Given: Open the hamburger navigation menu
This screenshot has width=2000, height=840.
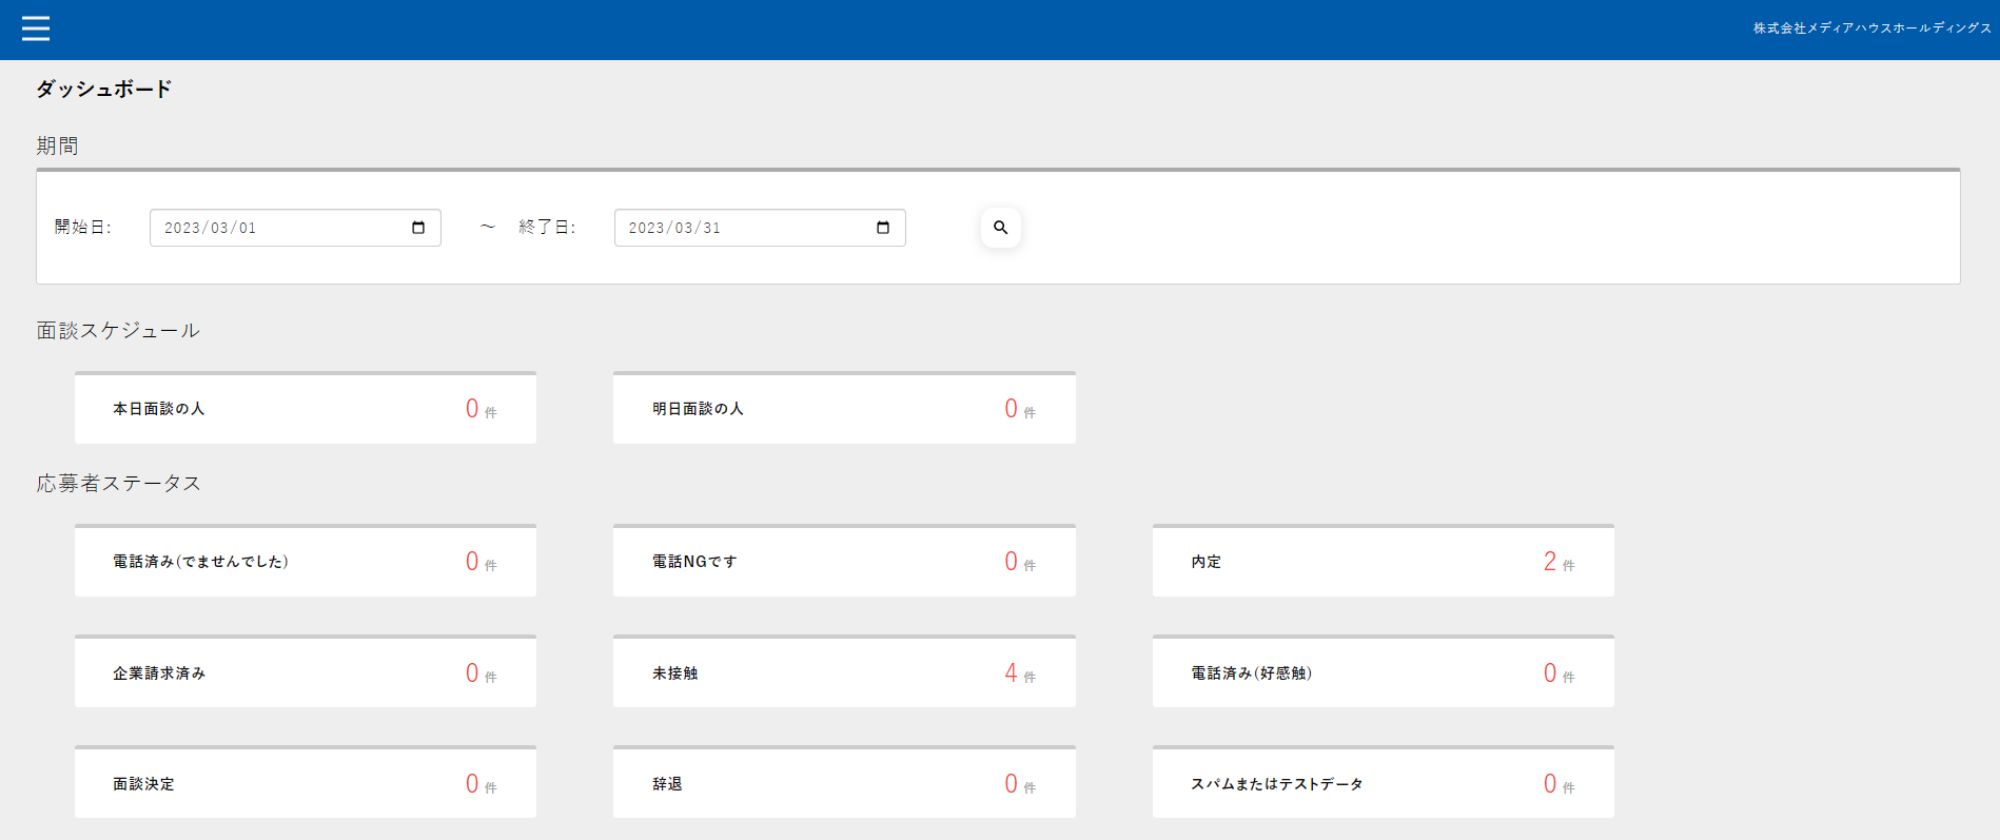Looking at the screenshot, I should pos(35,29).
